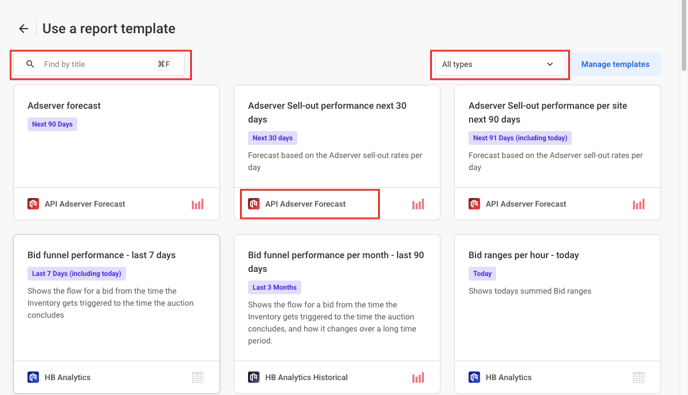
Task: Click HB Analytics logo on Bid funnel 7 days card
Action: click(33, 377)
